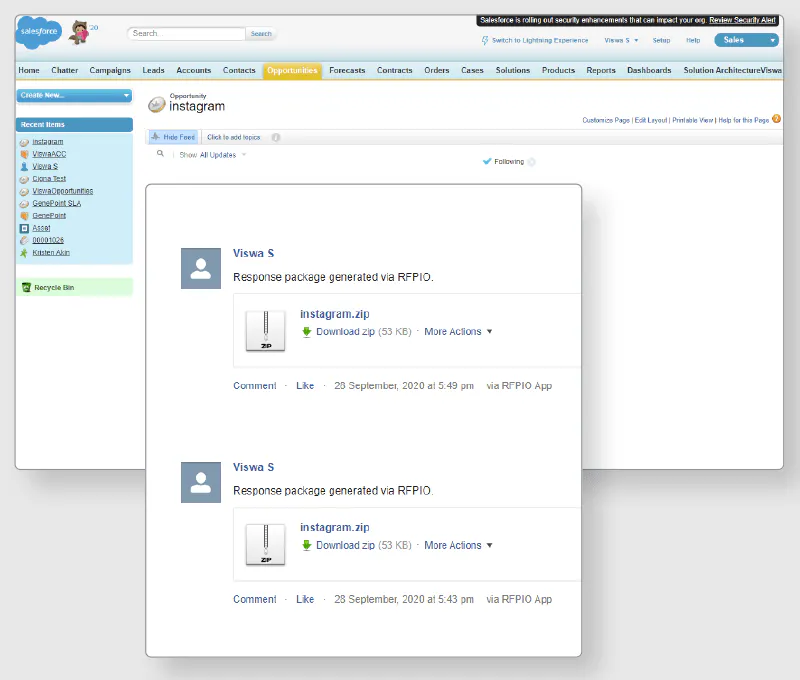Click icon beside GenePoint SLA recent item
Image resolution: width=800 pixels, height=680 pixels.
pyautogui.click(x=24, y=204)
